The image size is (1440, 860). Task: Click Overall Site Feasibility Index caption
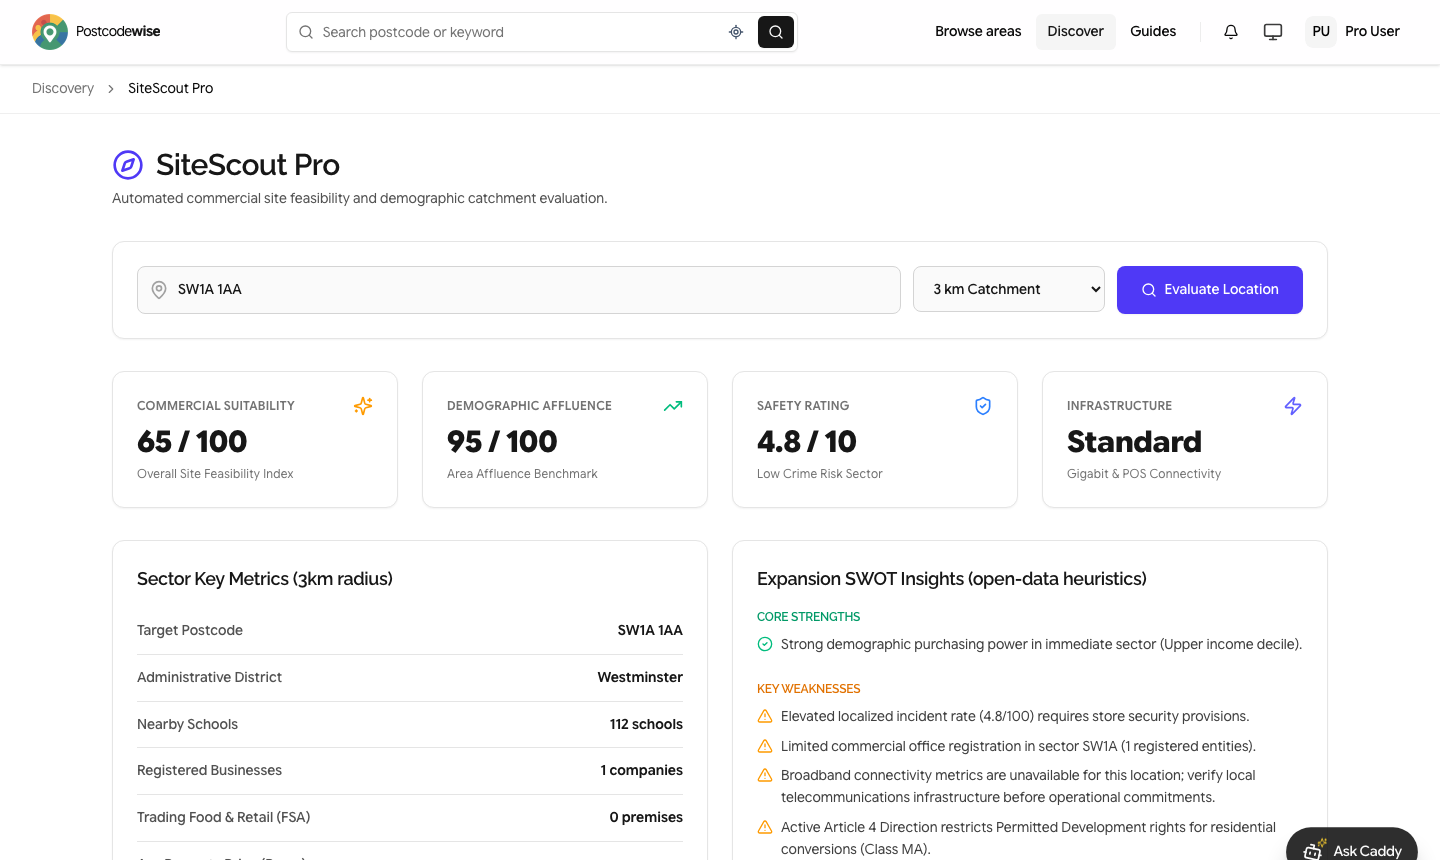(215, 474)
